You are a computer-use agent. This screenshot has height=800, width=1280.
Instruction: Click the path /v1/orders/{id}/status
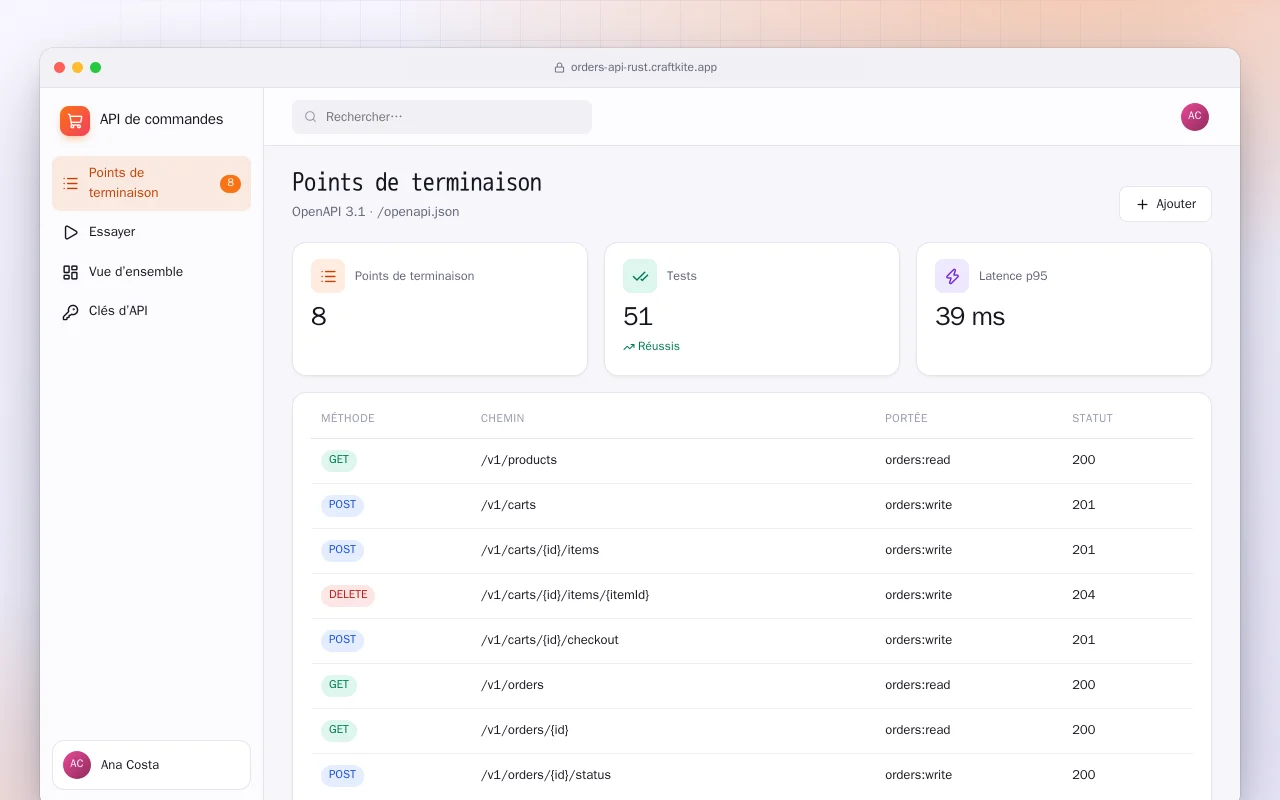coord(546,776)
